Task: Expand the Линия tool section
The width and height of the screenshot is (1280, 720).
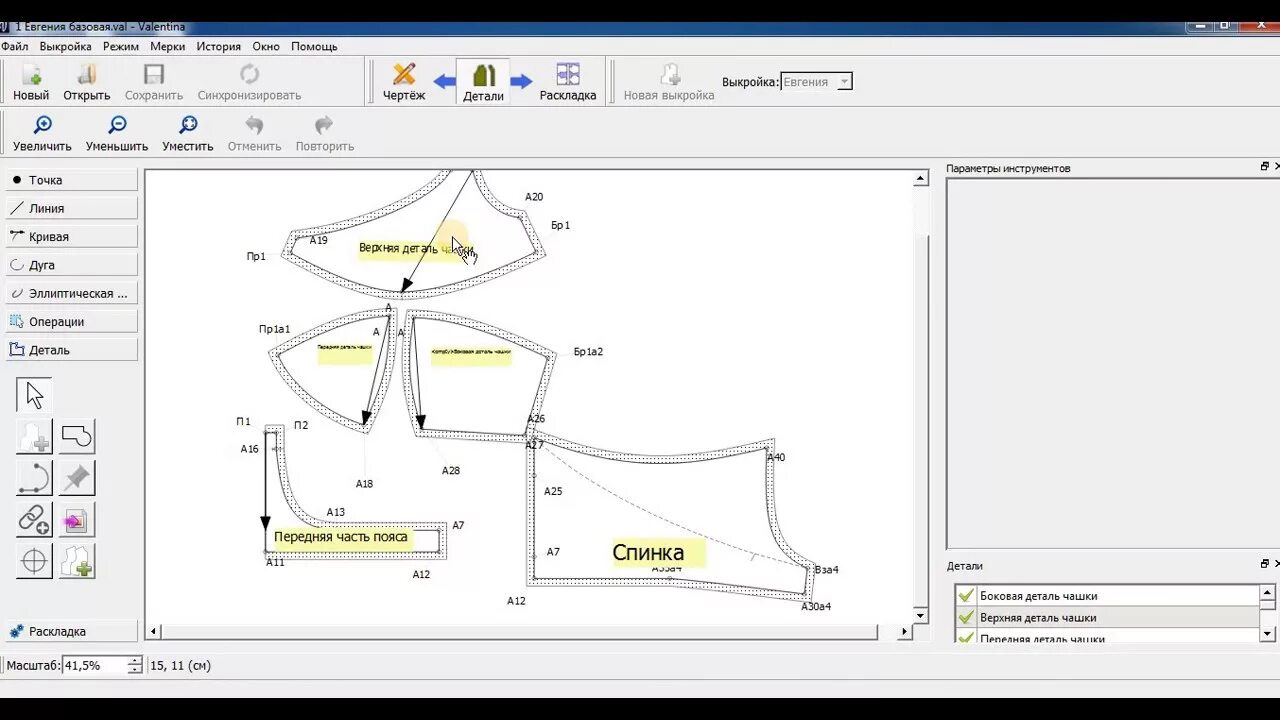Action: pyautogui.click(x=70, y=208)
